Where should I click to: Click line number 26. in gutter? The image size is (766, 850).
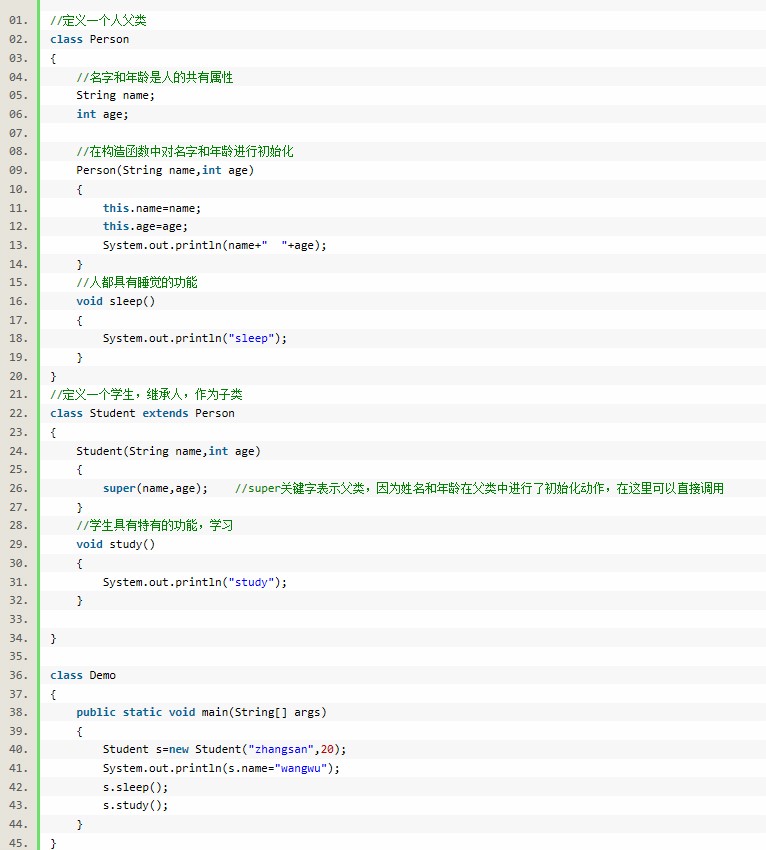pyautogui.click(x=18, y=488)
